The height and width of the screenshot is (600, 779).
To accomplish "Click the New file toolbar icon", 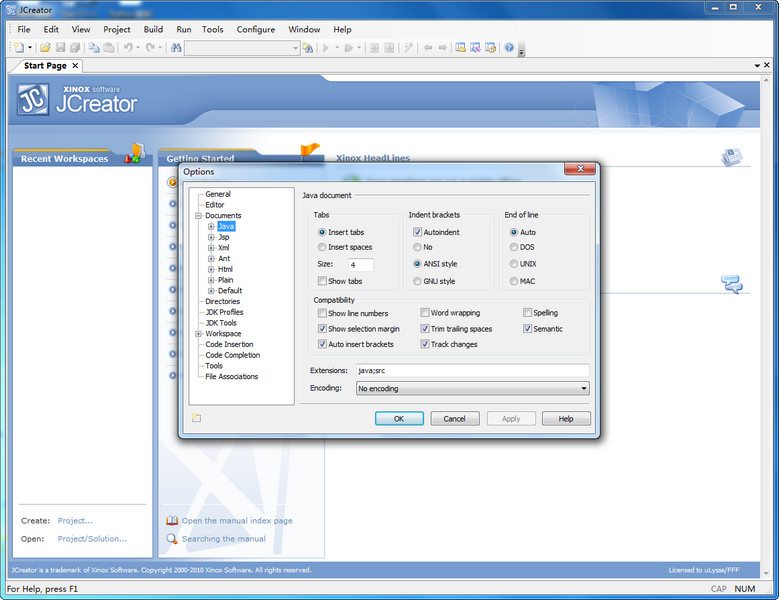I will coord(19,48).
